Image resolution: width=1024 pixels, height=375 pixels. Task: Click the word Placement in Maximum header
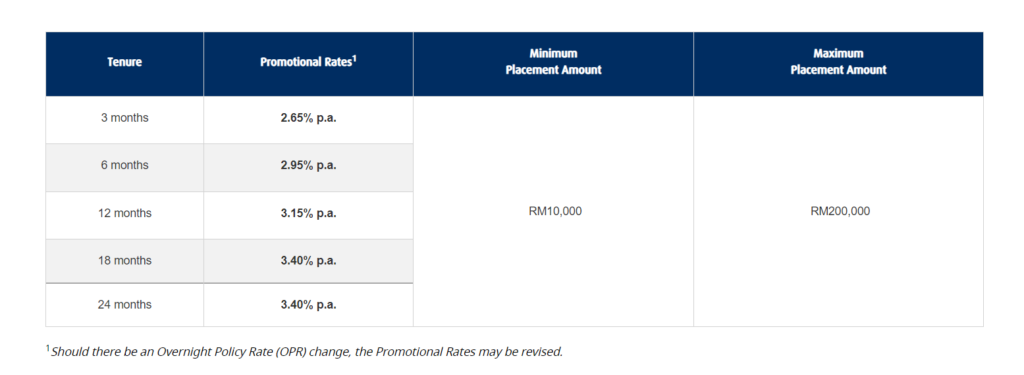pyautogui.click(x=813, y=70)
